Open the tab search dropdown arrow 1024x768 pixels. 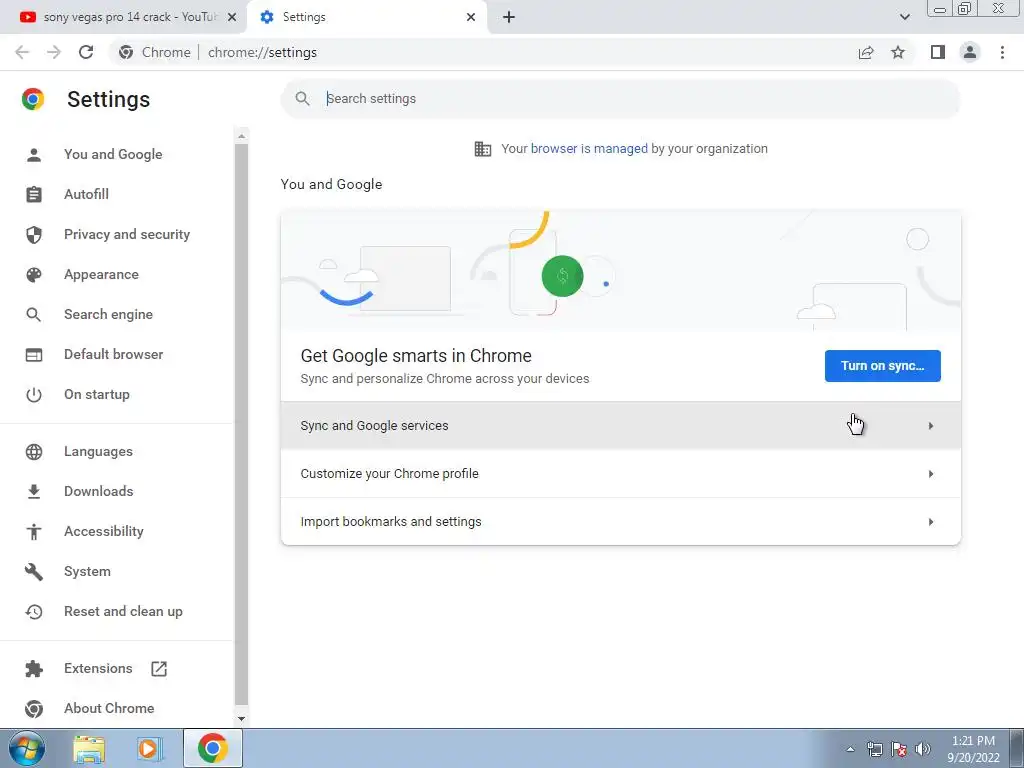point(904,17)
